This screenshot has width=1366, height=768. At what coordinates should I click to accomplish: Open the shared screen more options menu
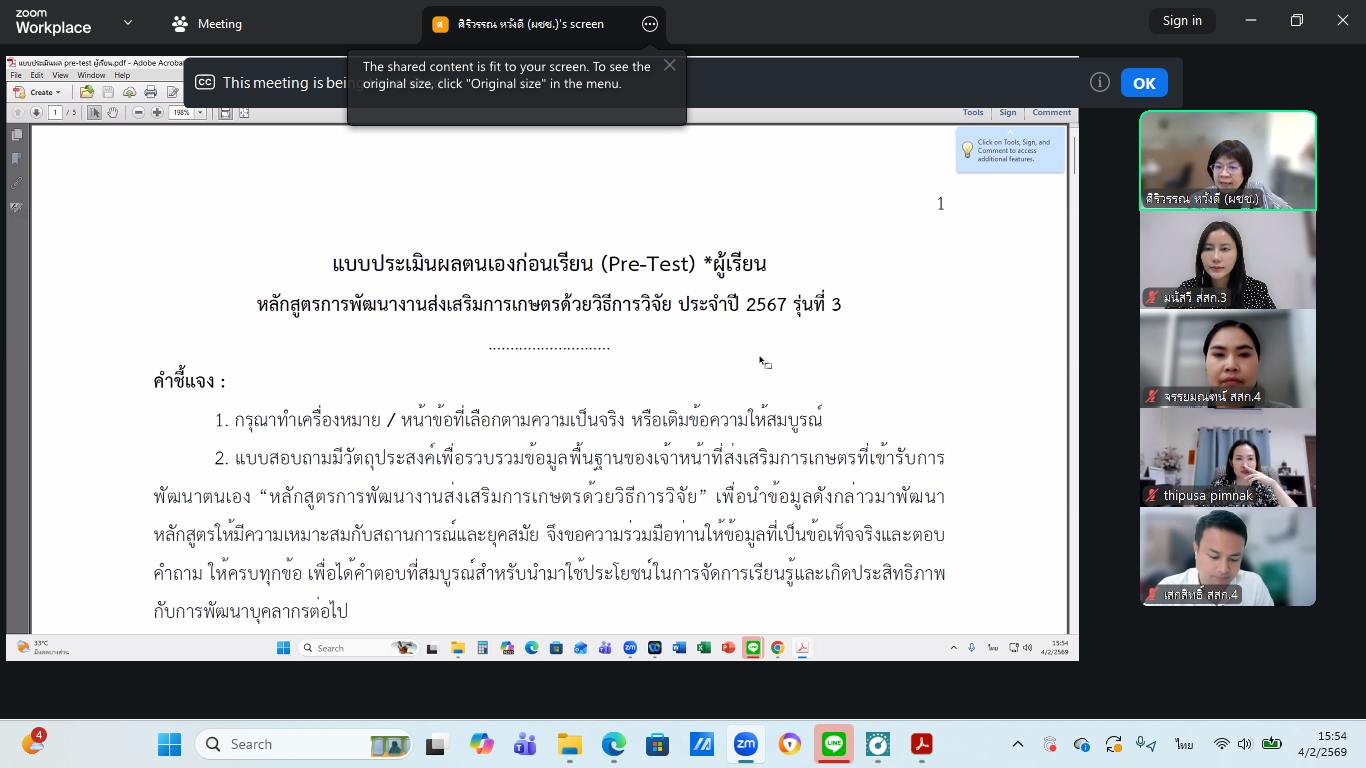(x=650, y=24)
